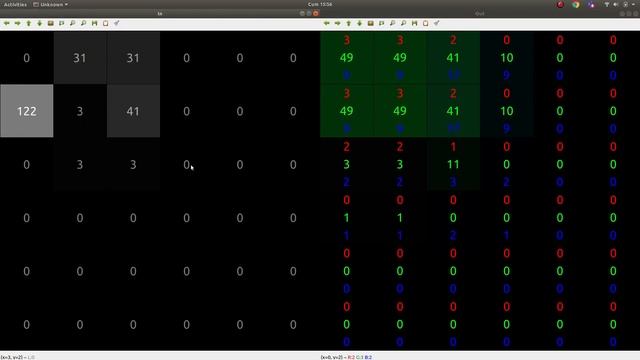Pan down in the Out window
This screenshot has width=640, height=360.
click(x=360, y=23)
